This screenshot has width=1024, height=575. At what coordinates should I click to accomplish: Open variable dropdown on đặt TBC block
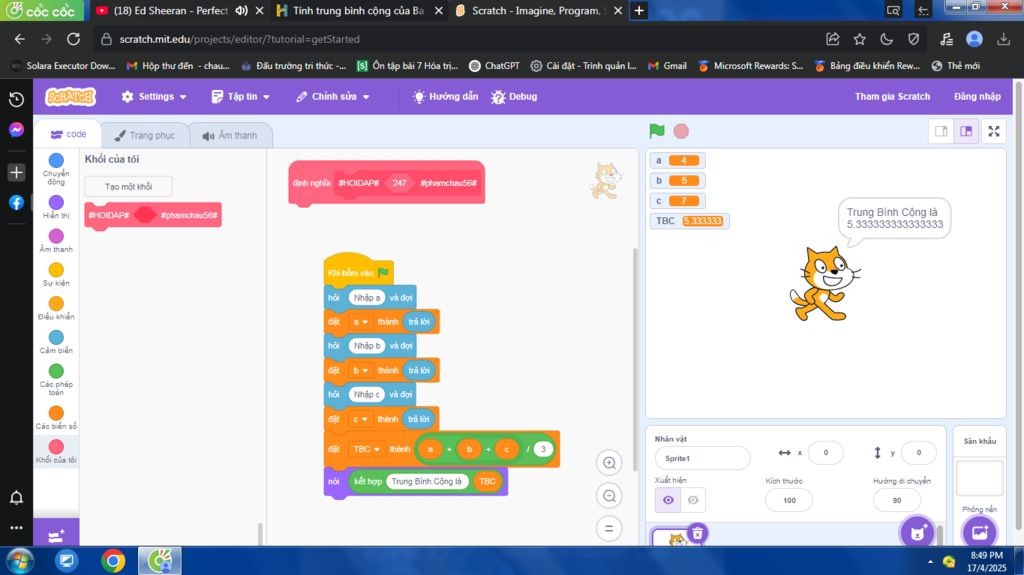pyautogui.click(x=366, y=449)
